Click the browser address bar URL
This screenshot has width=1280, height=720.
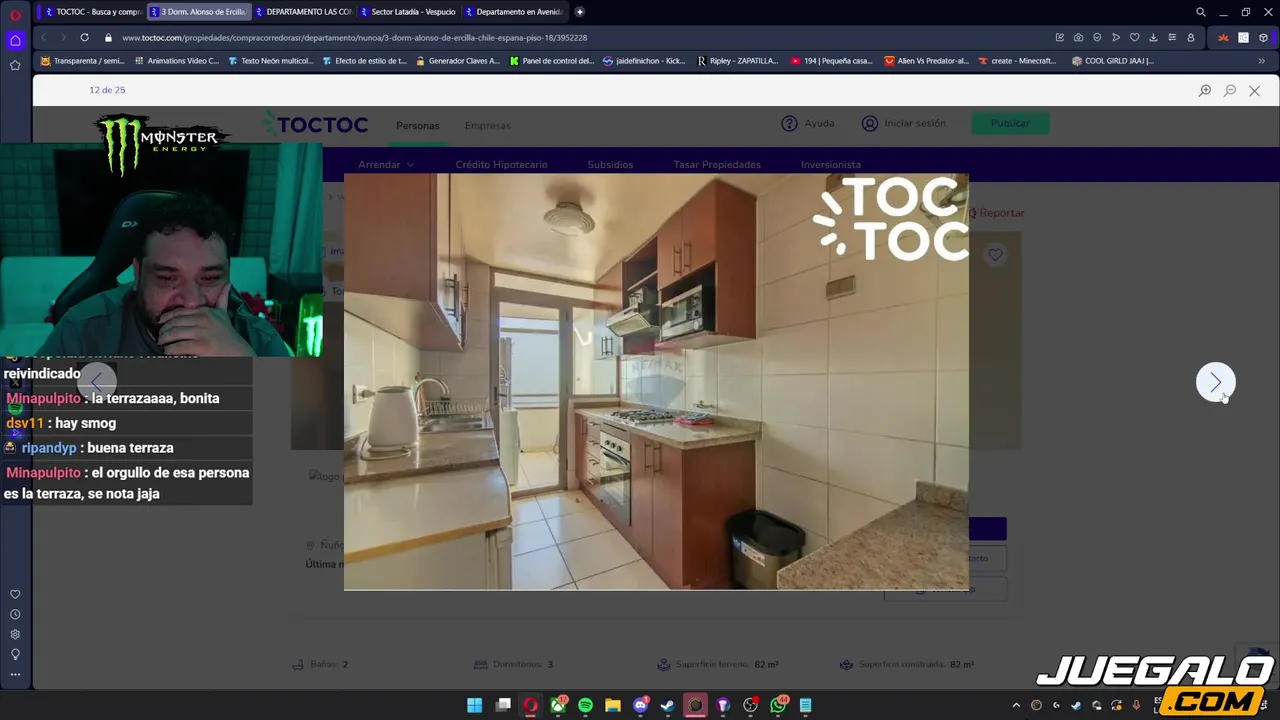tap(355, 37)
